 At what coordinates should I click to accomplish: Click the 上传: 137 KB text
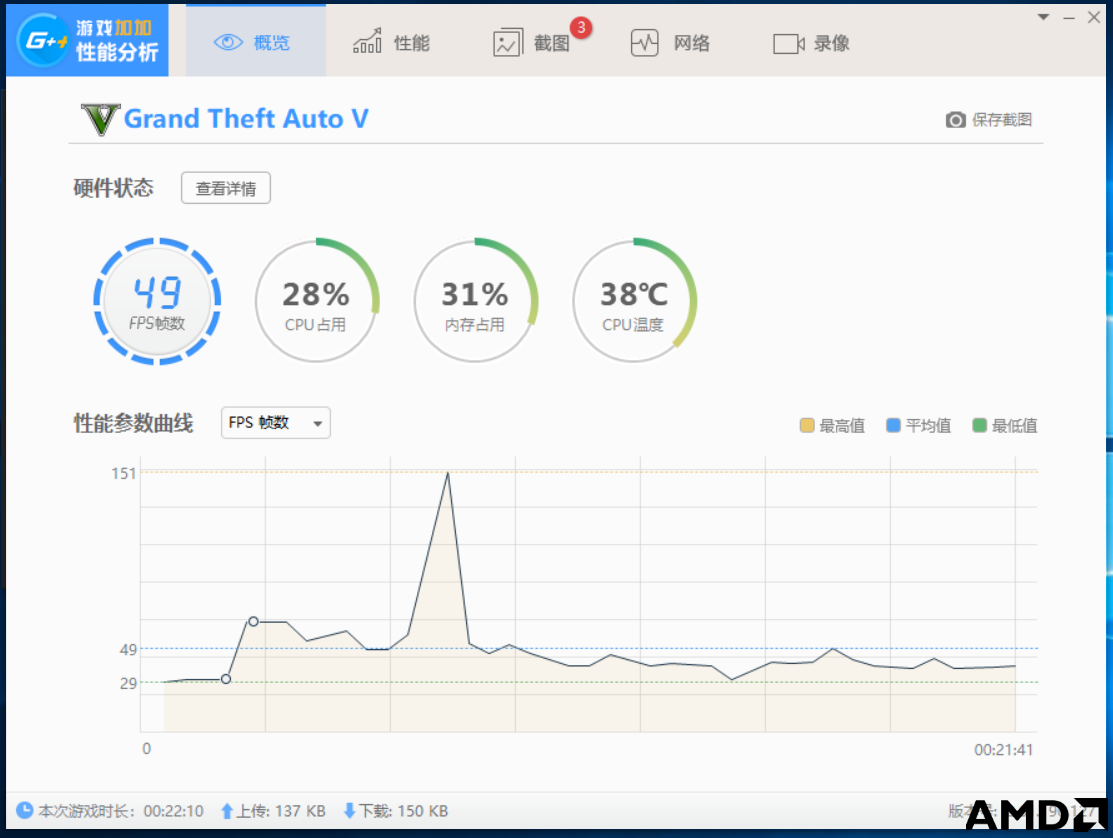[x=280, y=811]
